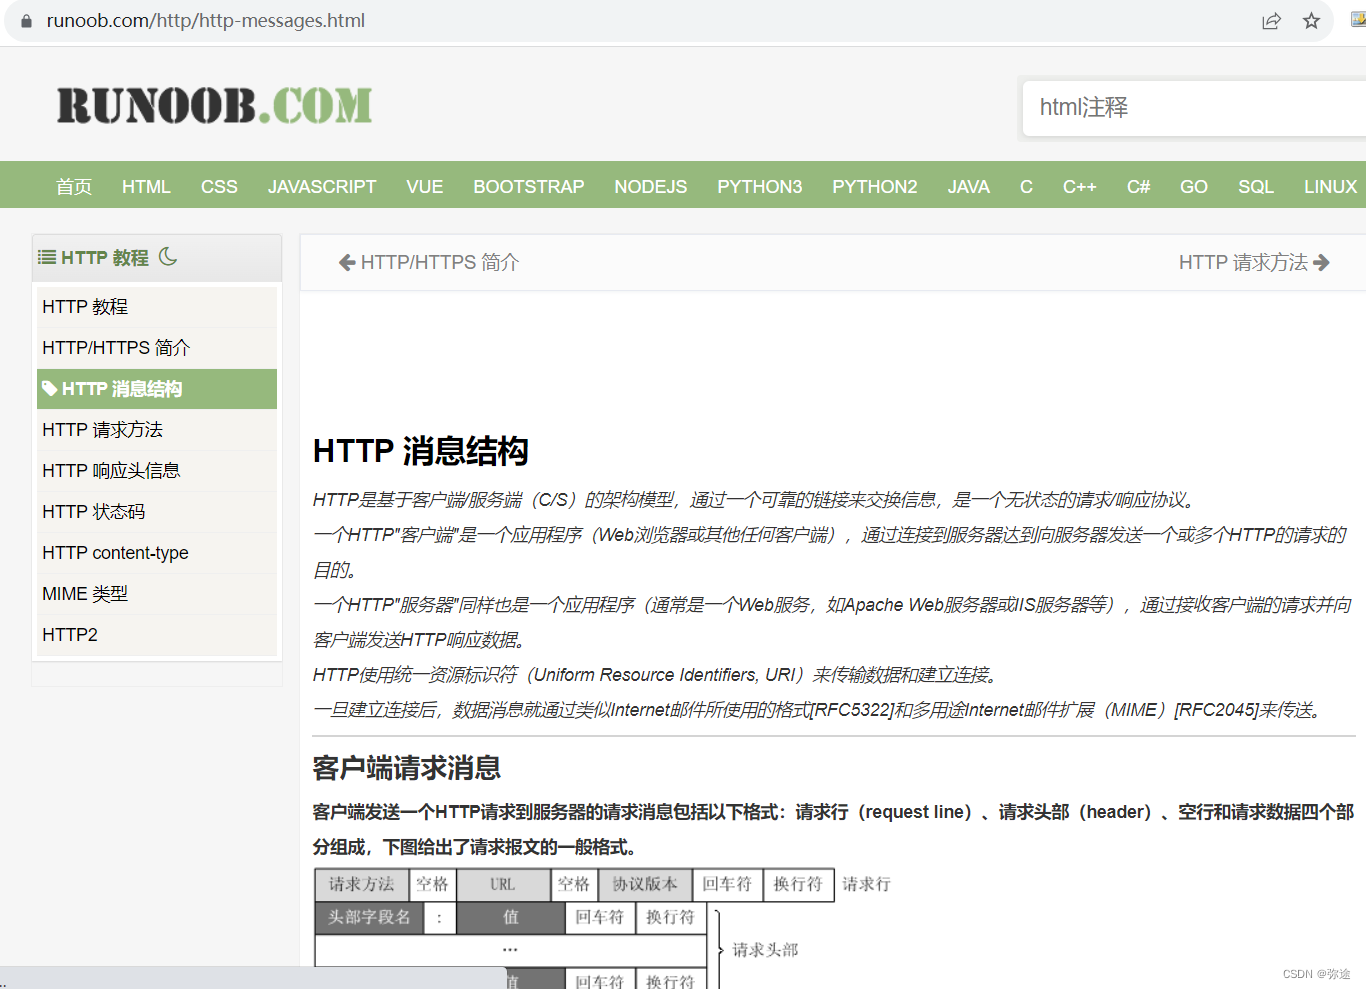The width and height of the screenshot is (1366, 989).
Task: Click the list icon beside HTTP 教程
Action: [46, 257]
